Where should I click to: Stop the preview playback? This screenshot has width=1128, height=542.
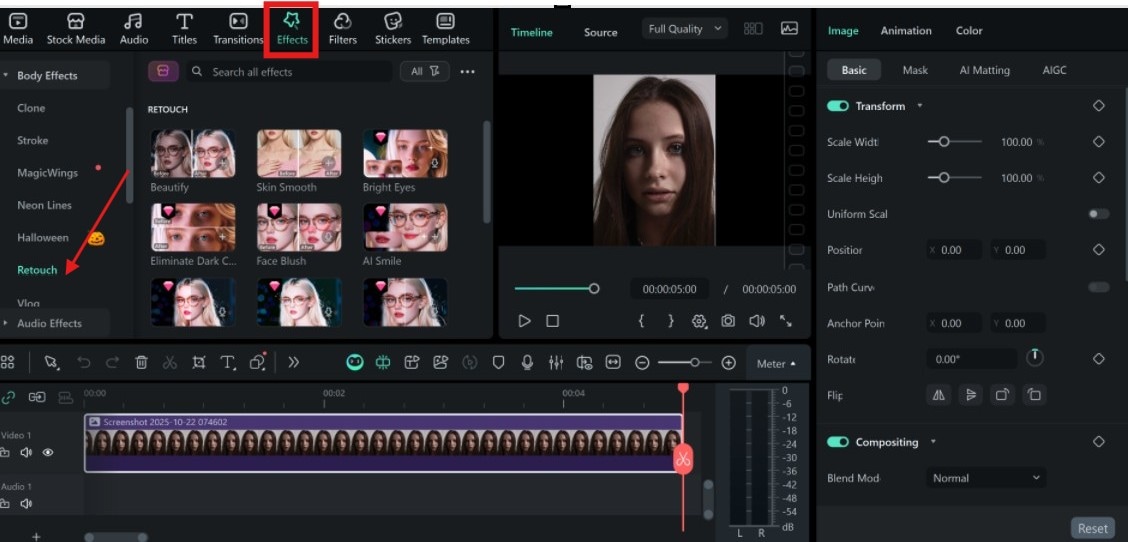(x=552, y=321)
